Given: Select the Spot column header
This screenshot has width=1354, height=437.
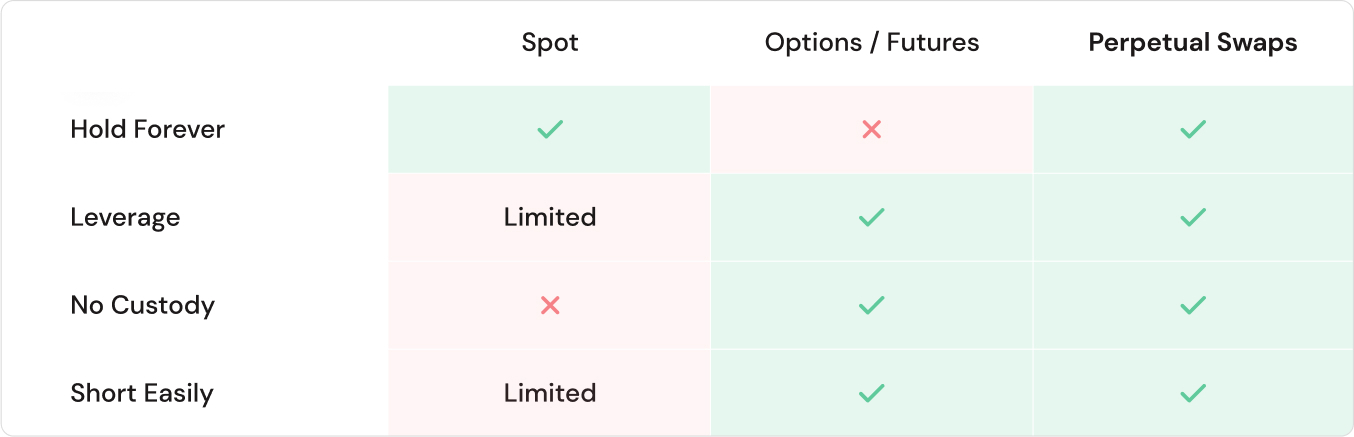Looking at the screenshot, I should [549, 43].
